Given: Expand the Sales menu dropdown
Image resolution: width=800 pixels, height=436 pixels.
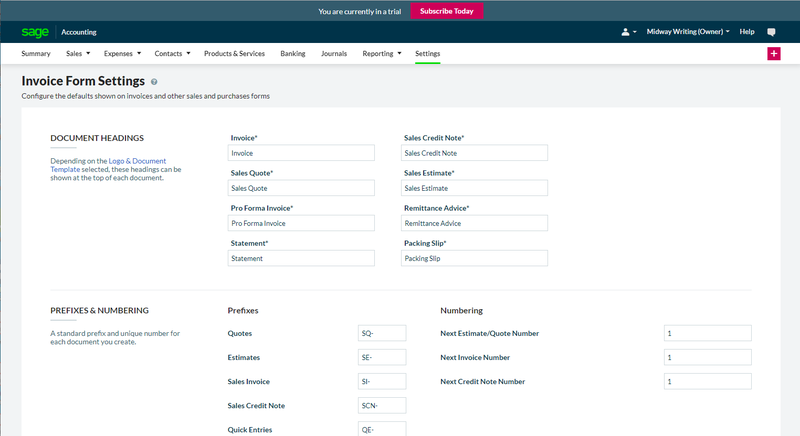Looking at the screenshot, I should click(x=78, y=54).
